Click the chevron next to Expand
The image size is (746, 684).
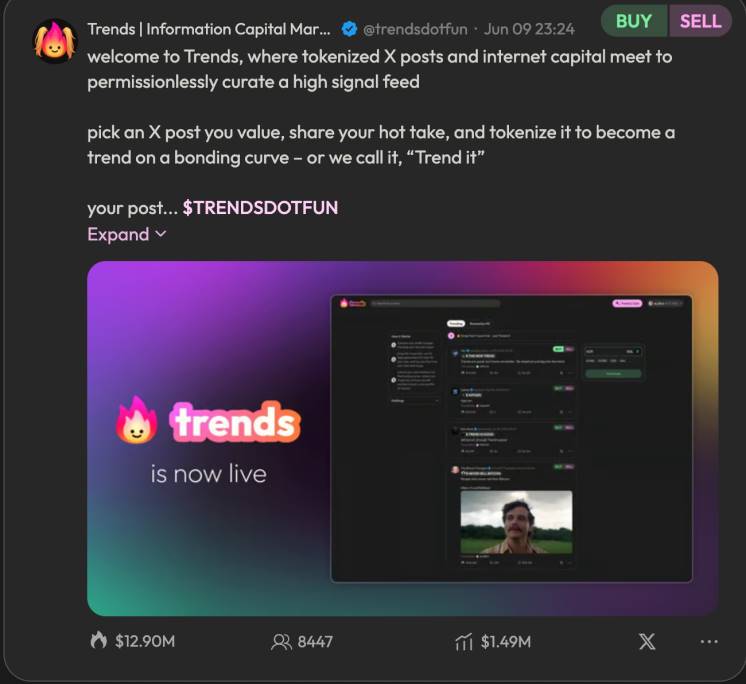click(161, 234)
